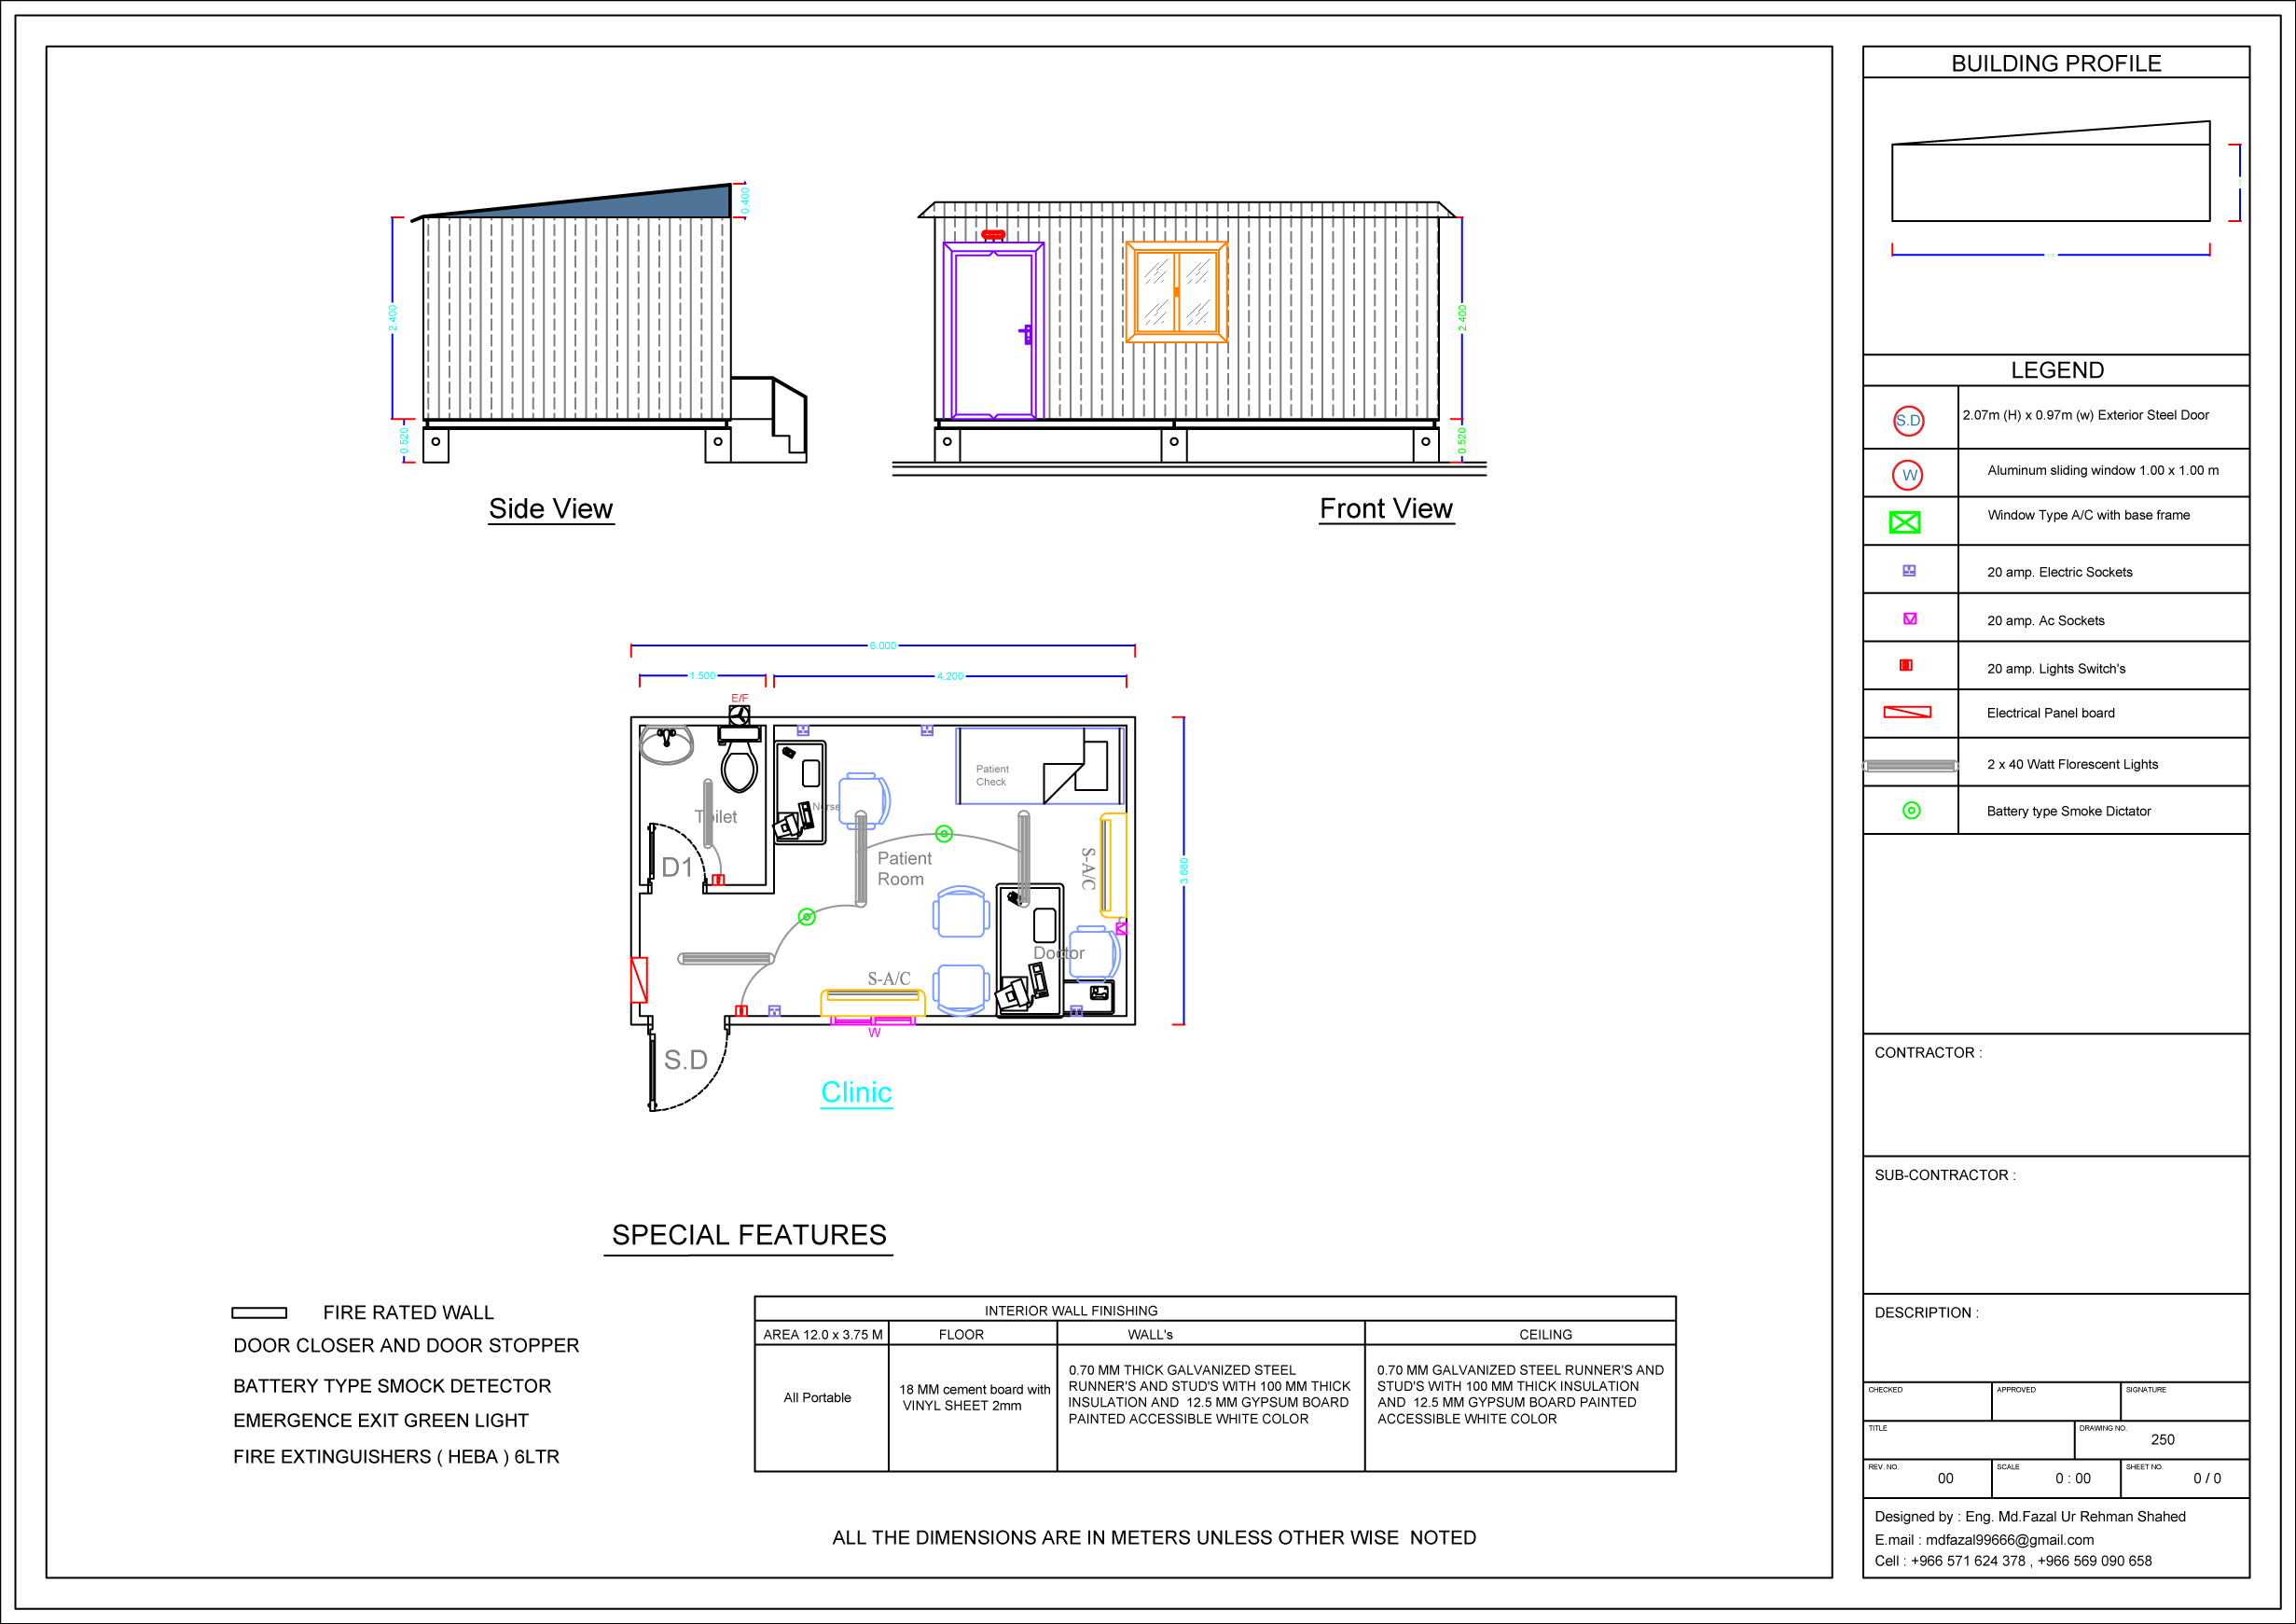The height and width of the screenshot is (1624, 2296).
Task: Click the '3.660' plan depth dimension
Action: [1184, 871]
